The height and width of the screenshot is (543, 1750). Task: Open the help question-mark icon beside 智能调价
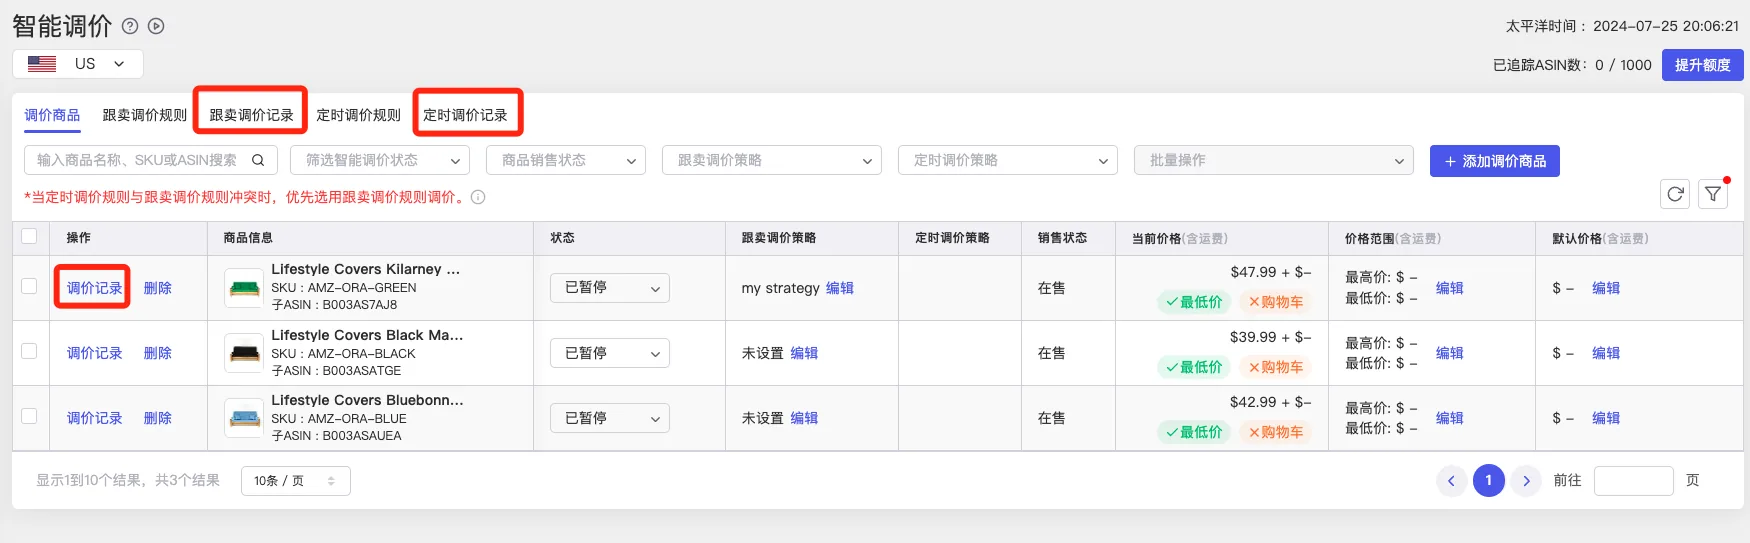pyautogui.click(x=130, y=27)
